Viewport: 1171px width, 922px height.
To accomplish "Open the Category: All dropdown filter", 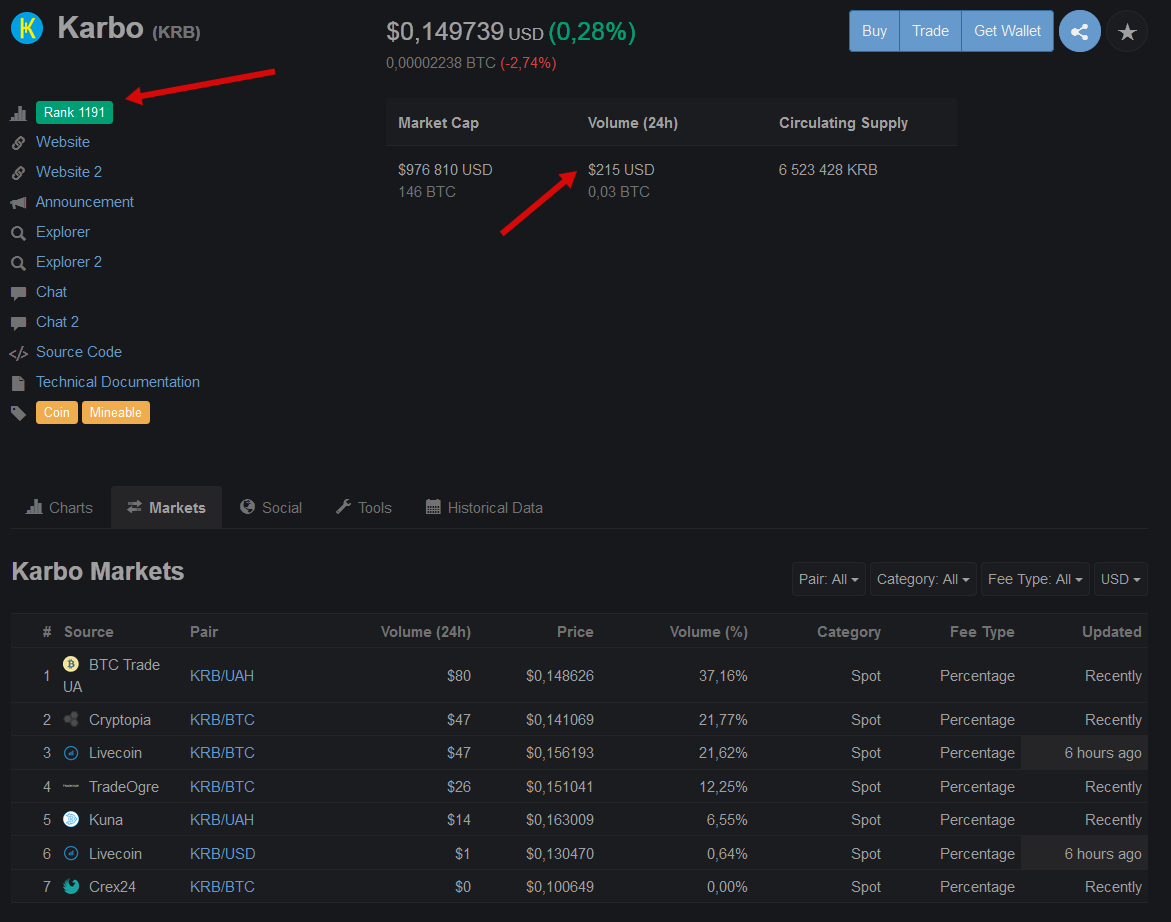I will tap(923, 579).
